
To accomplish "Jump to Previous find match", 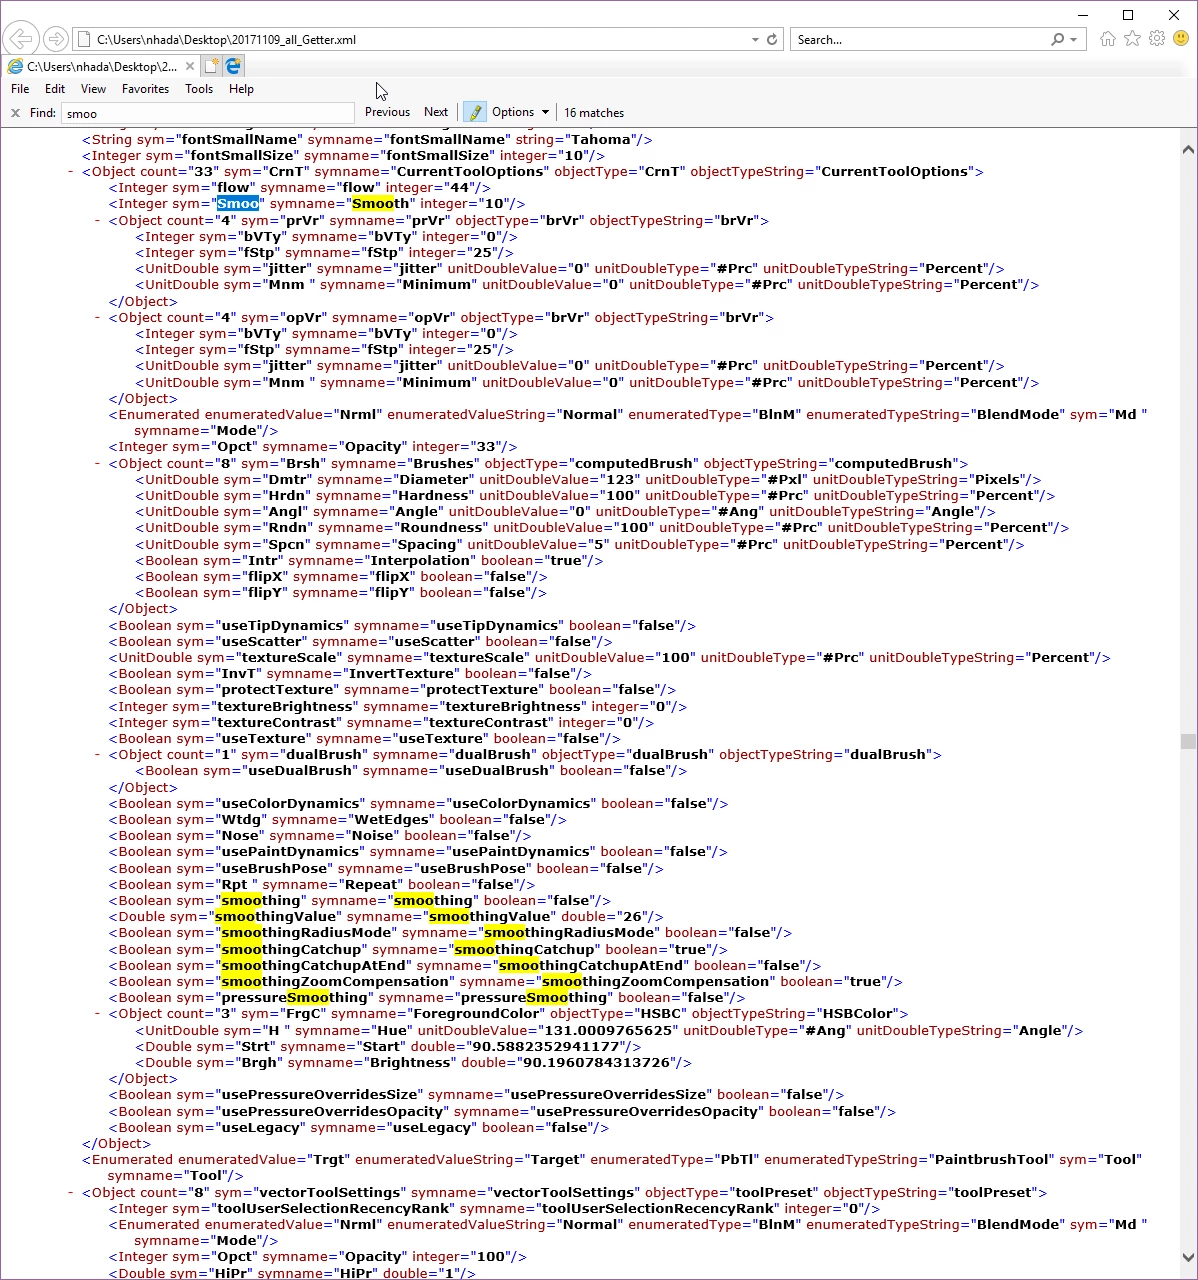I will (387, 112).
